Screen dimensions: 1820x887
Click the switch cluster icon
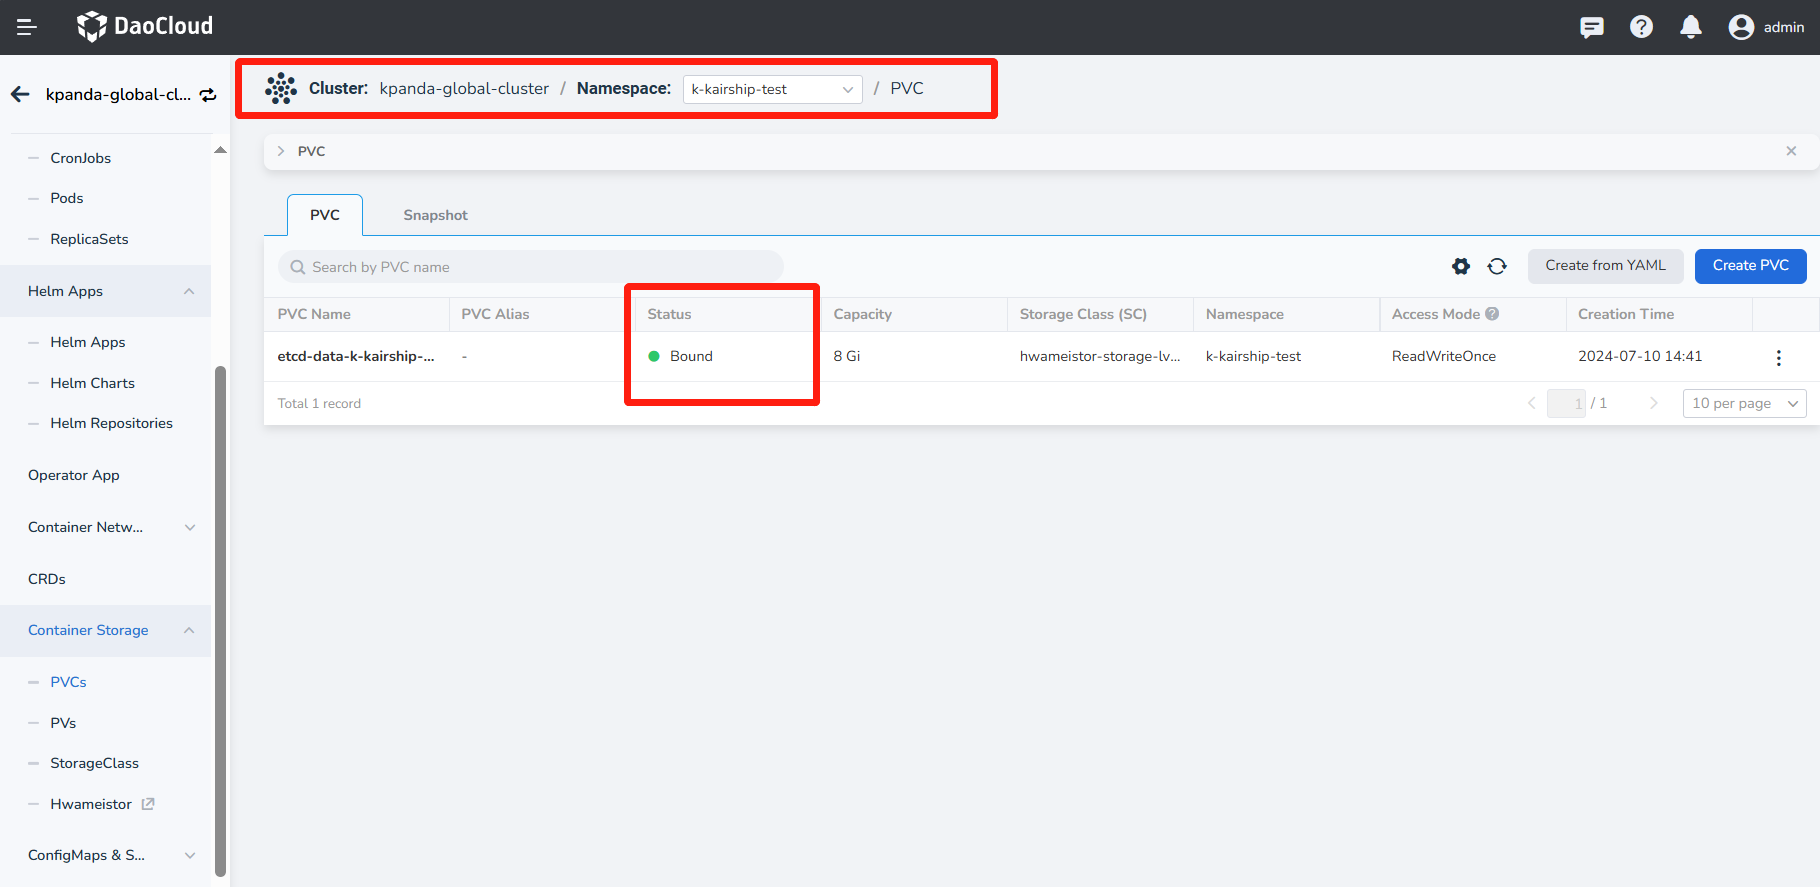[208, 95]
